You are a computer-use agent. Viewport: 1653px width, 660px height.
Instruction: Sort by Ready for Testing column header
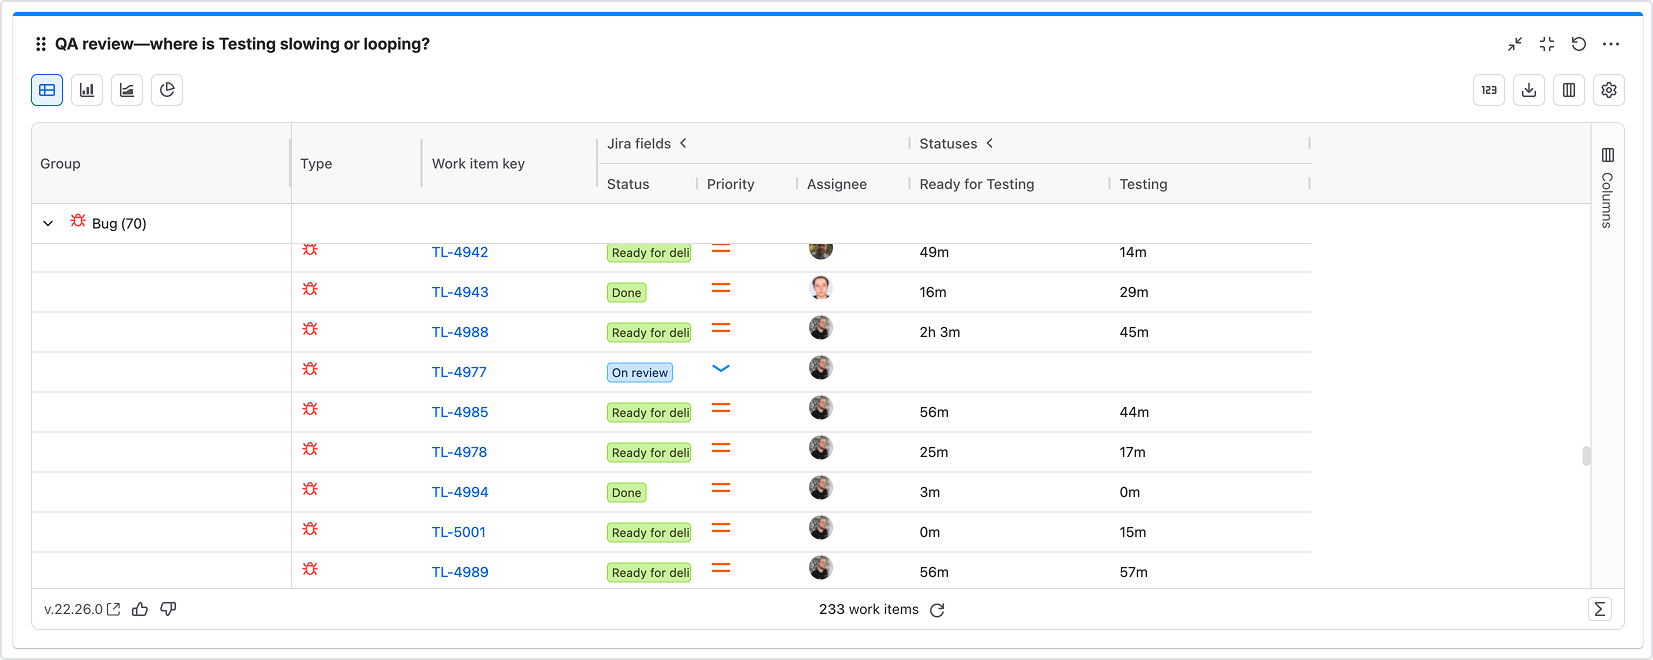977,184
